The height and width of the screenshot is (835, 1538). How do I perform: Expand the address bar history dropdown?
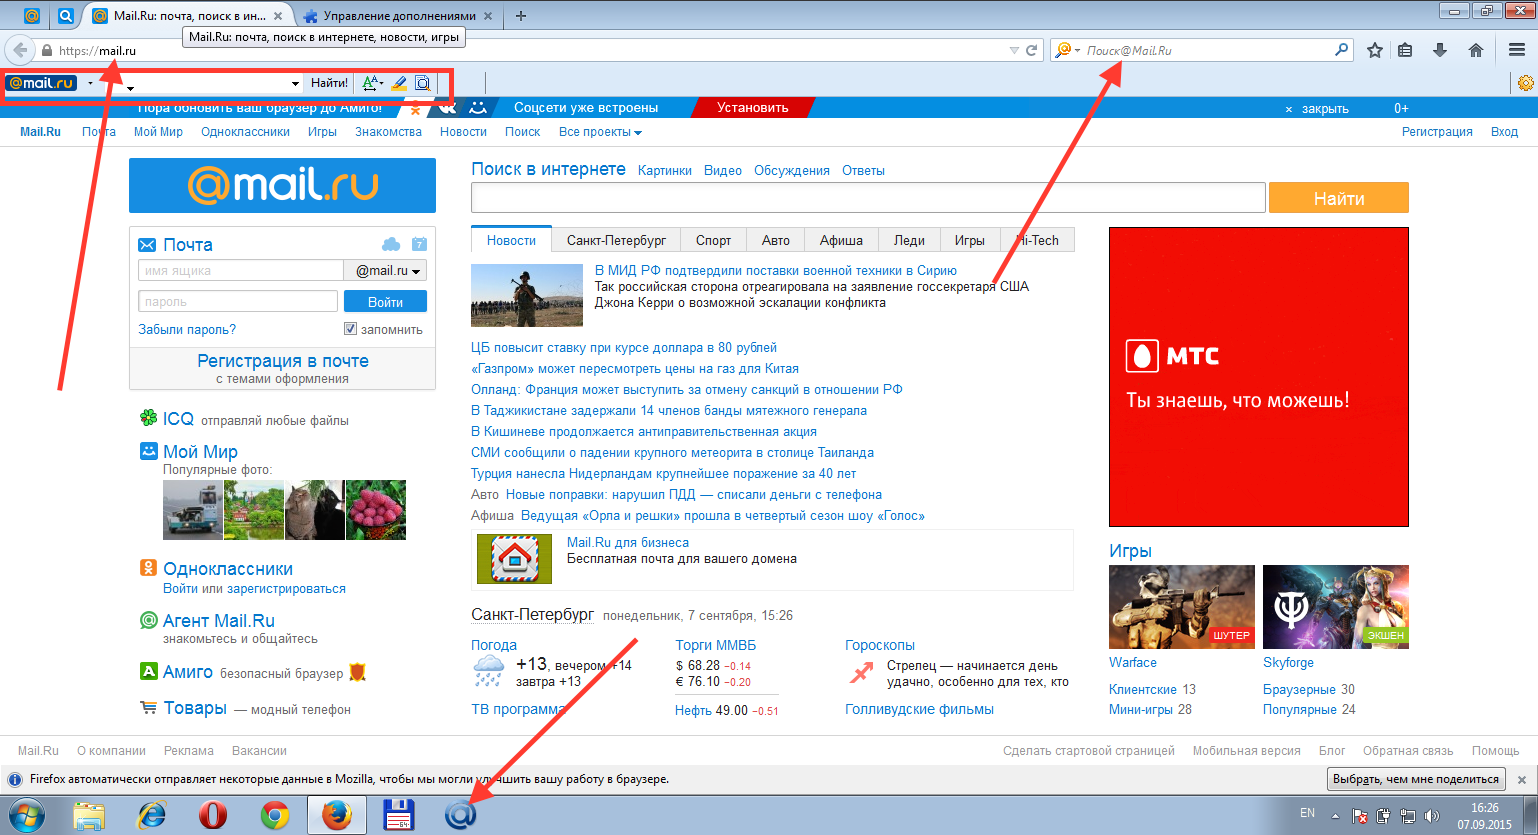click(x=1014, y=50)
